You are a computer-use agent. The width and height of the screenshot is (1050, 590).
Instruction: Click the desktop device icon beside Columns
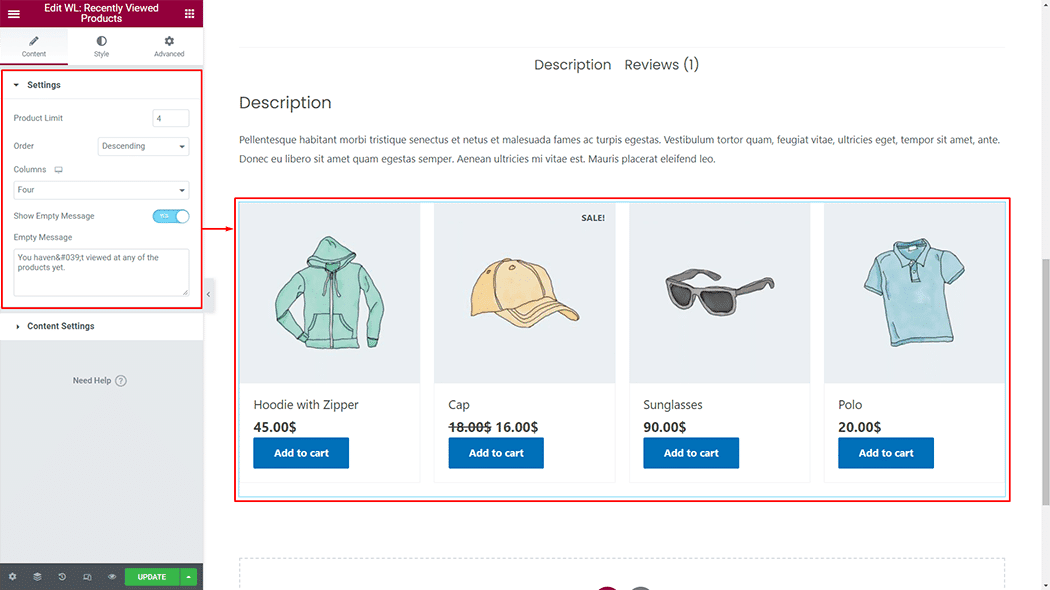tap(58, 170)
